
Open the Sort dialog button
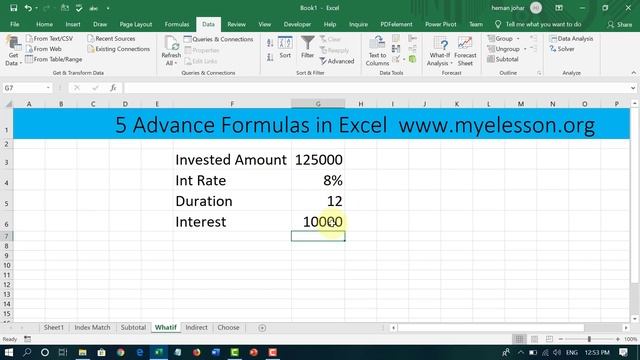[x=285, y=48]
